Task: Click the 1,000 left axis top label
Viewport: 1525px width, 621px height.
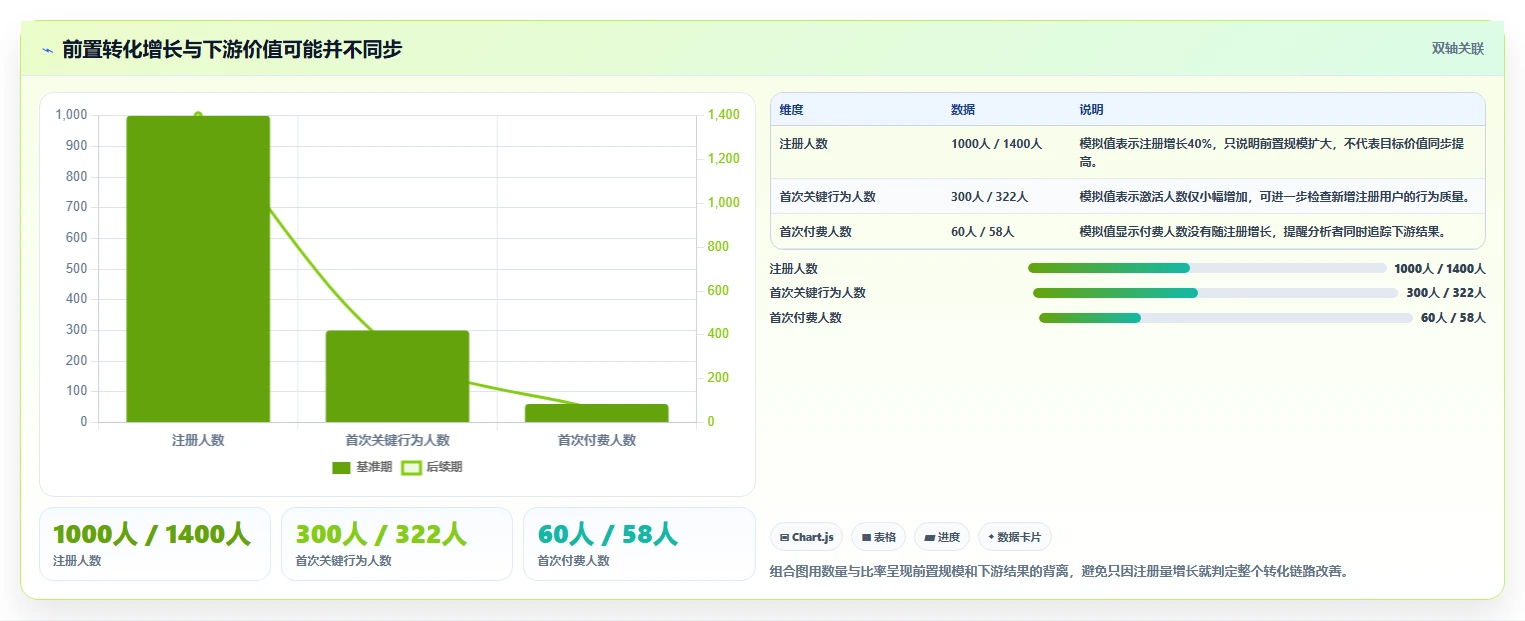Action: [72, 115]
